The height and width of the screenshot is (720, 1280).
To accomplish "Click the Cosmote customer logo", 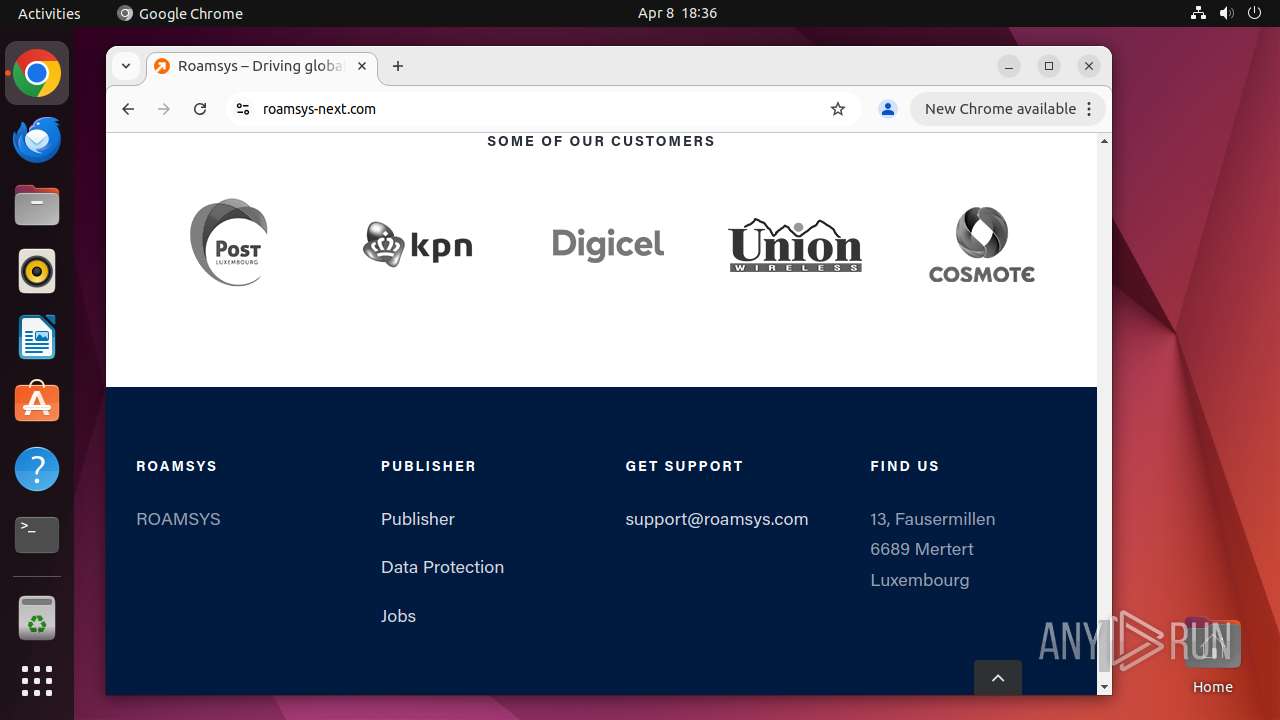I will tap(981, 244).
